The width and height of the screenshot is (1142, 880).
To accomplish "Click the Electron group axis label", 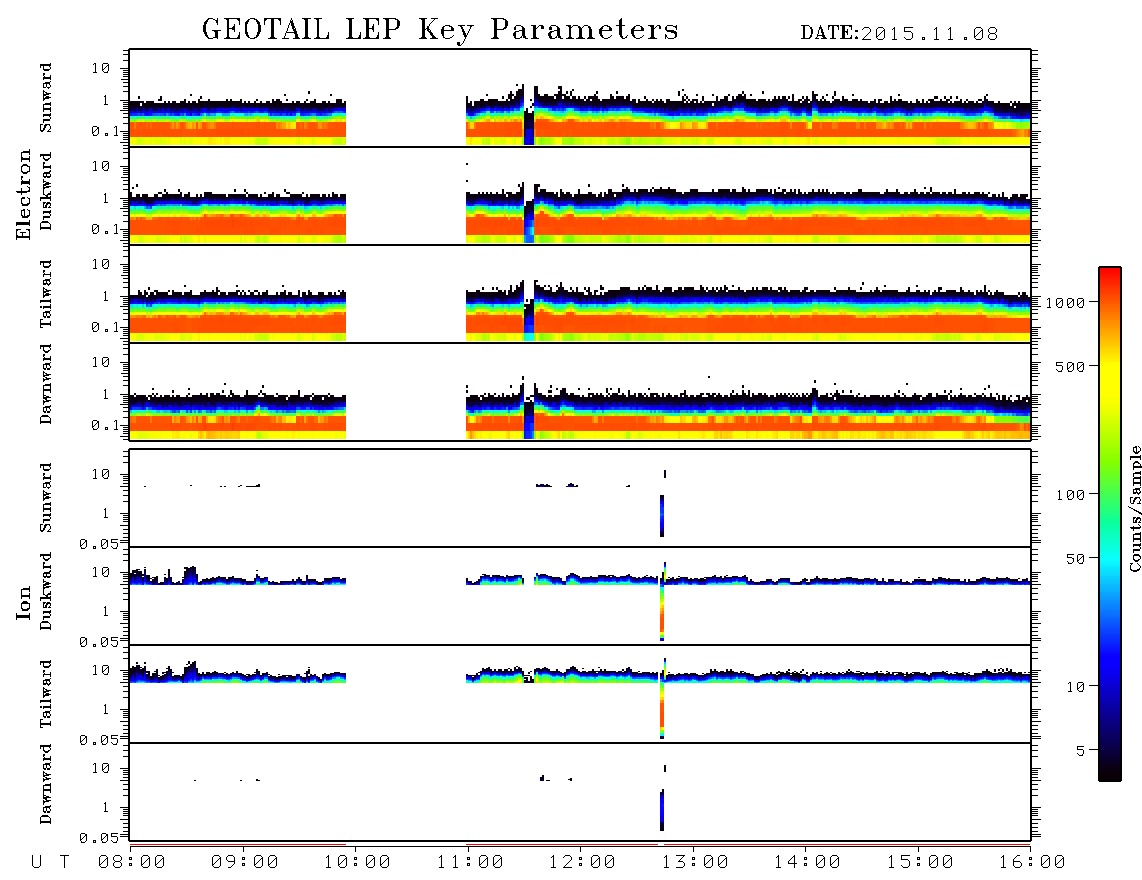I will [24, 195].
